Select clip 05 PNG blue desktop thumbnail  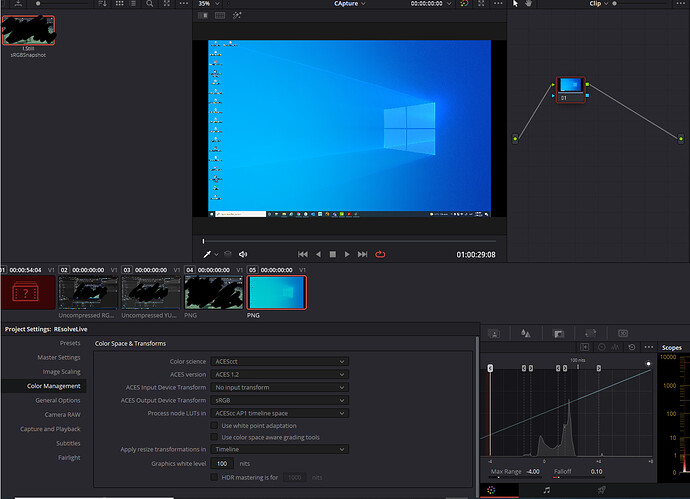pyautogui.click(x=276, y=293)
